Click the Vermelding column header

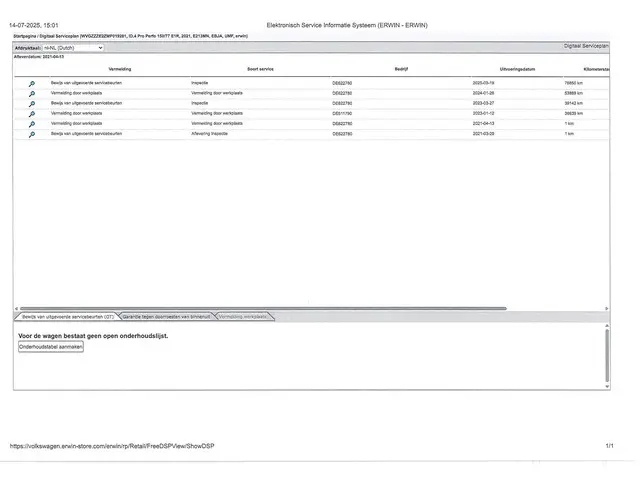point(120,69)
